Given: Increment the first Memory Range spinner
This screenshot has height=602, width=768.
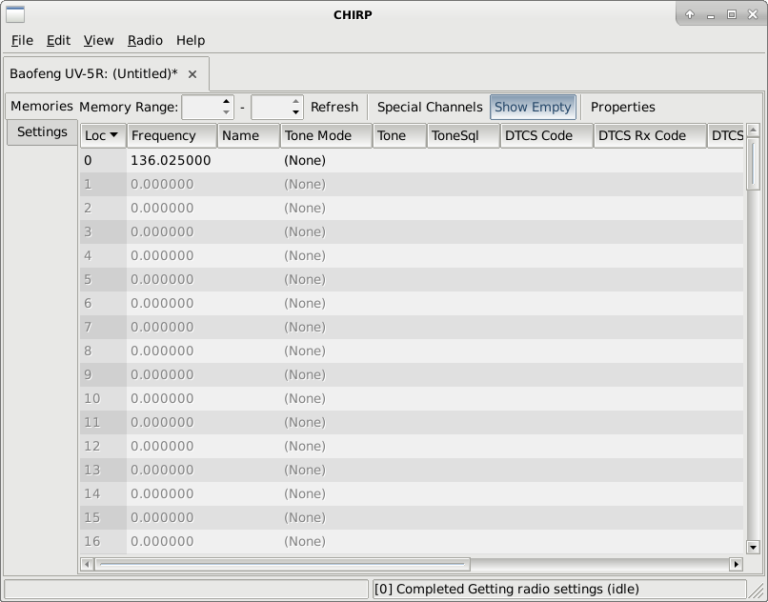Looking at the screenshot, I should point(227,101).
